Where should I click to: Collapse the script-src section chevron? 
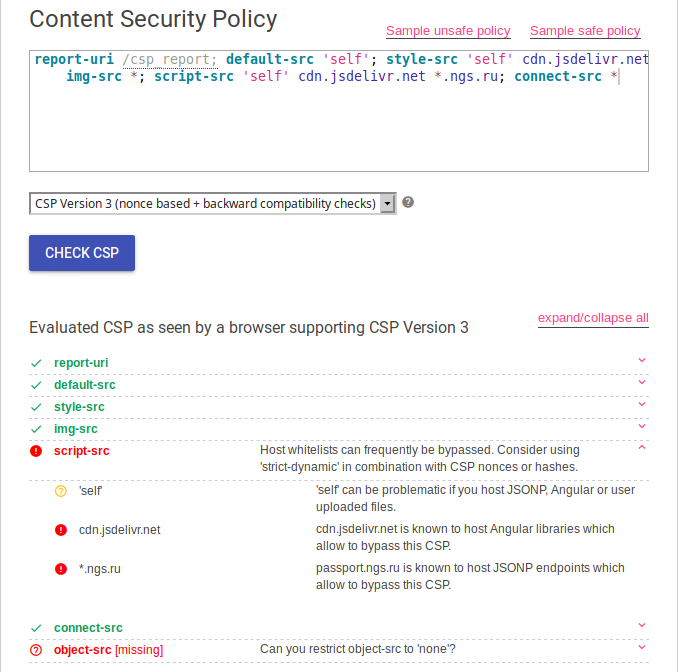642,447
